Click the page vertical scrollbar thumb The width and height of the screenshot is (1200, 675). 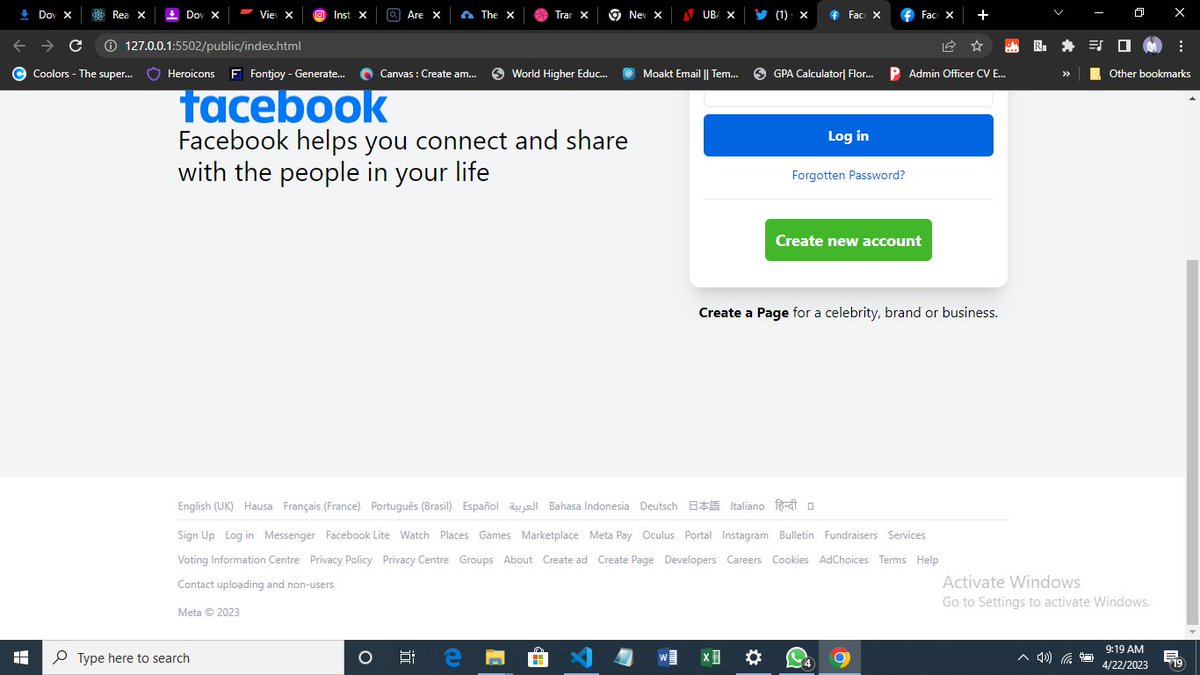click(x=1191, y=443)
